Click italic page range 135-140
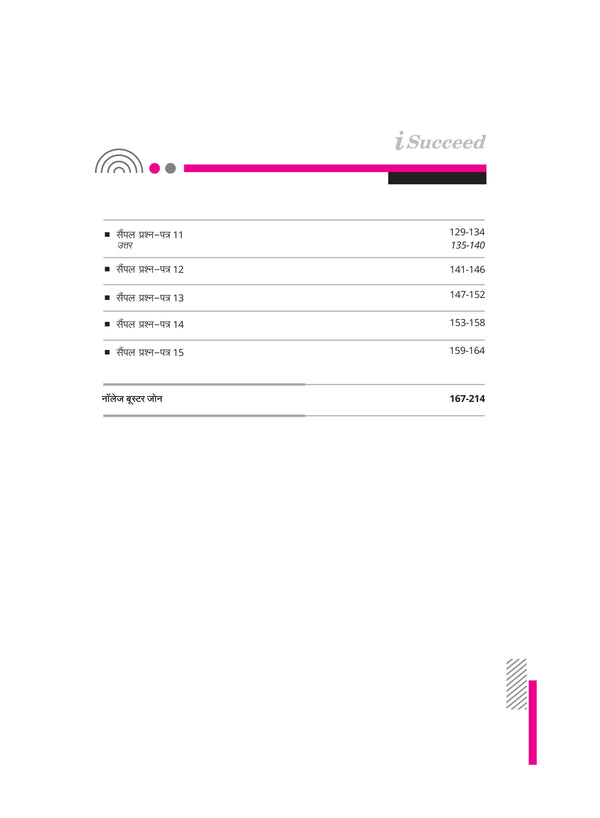Viewport: 600px width, 818px height. 467,245
